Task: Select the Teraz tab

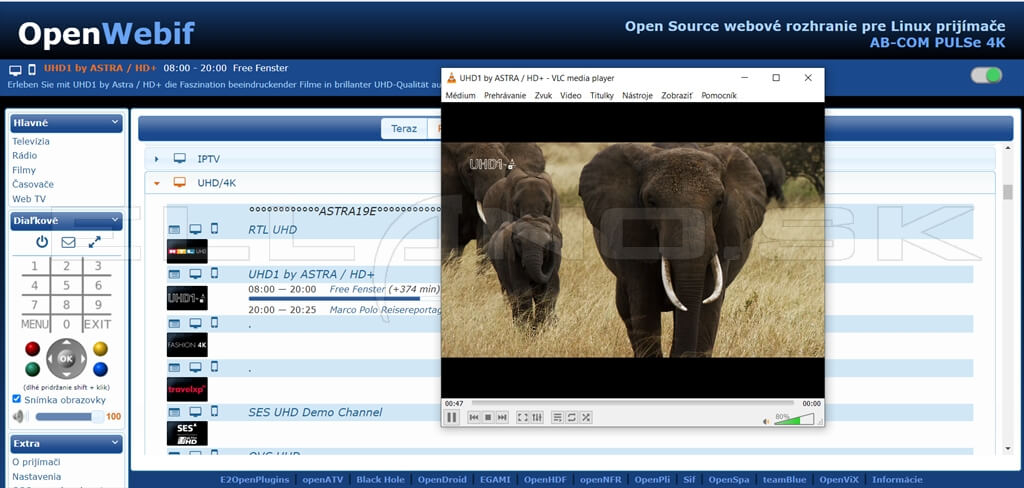Action: pos(404,129)
